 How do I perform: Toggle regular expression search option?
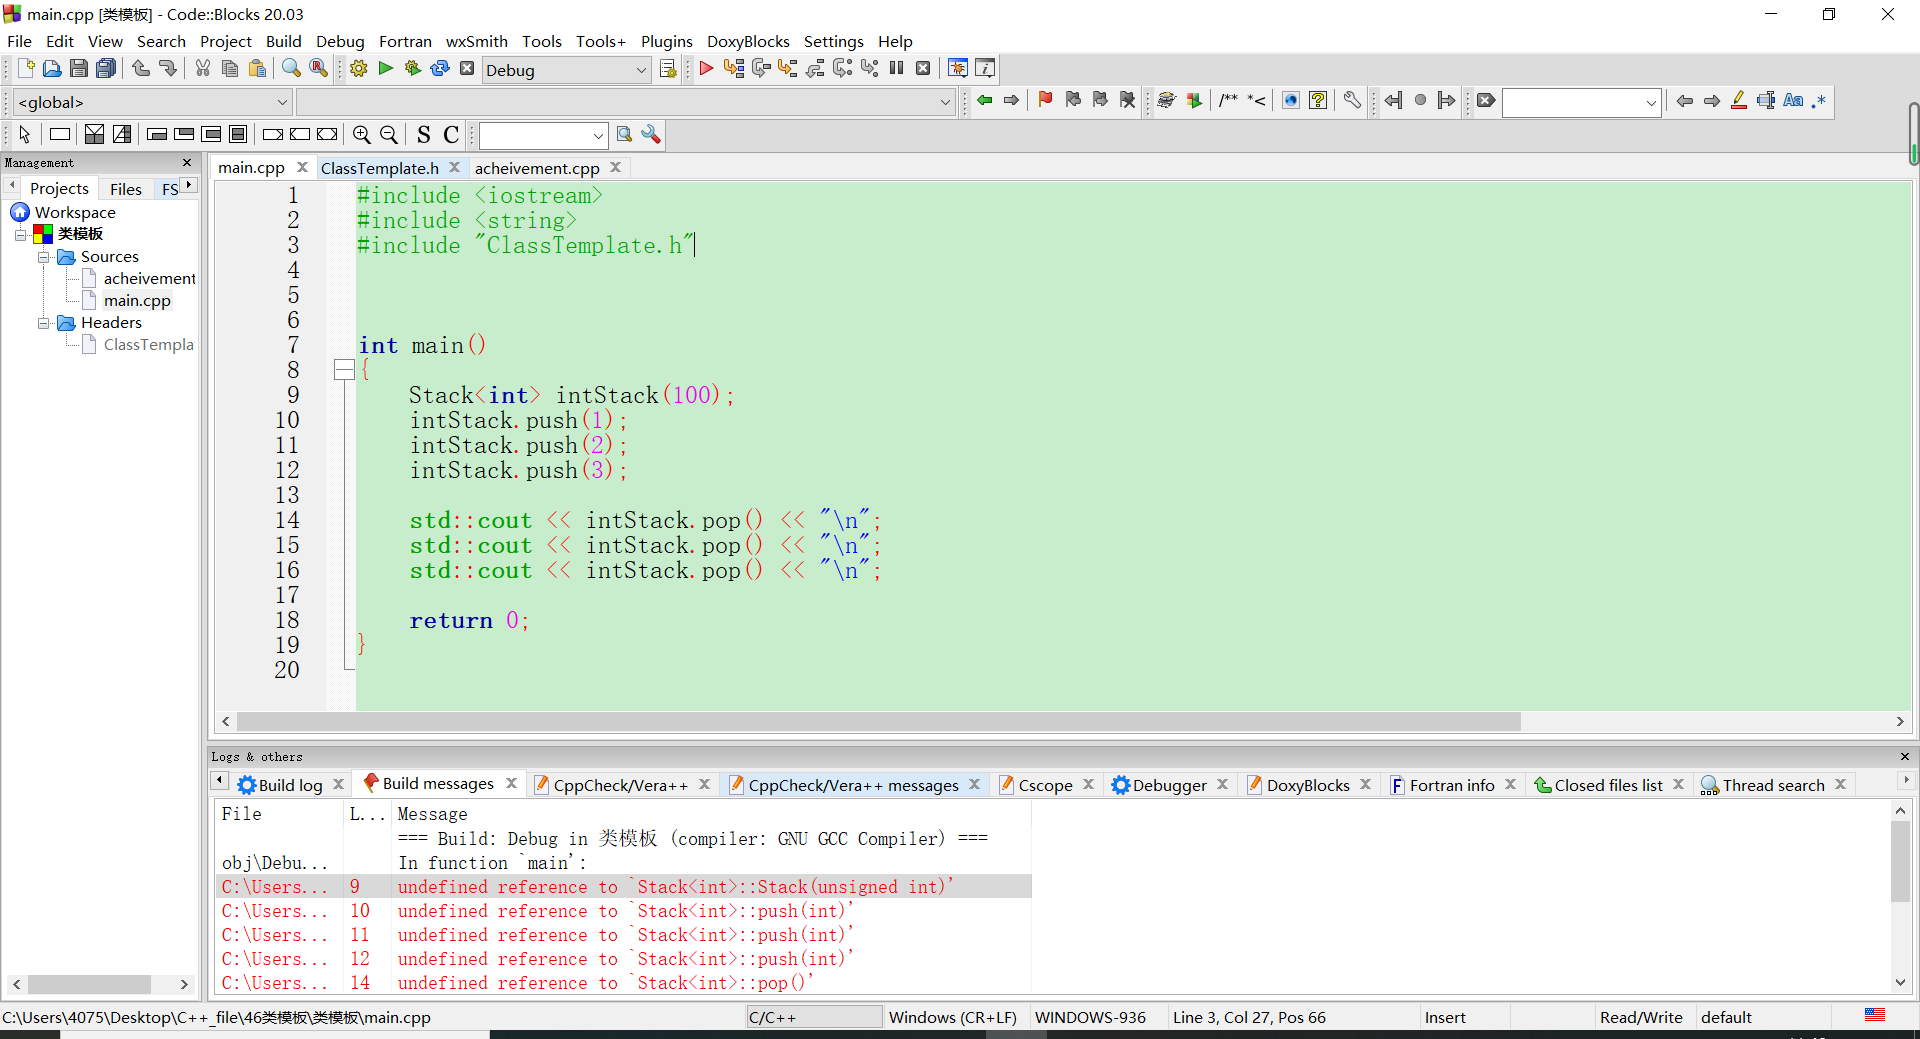(x=1819, y=100)
